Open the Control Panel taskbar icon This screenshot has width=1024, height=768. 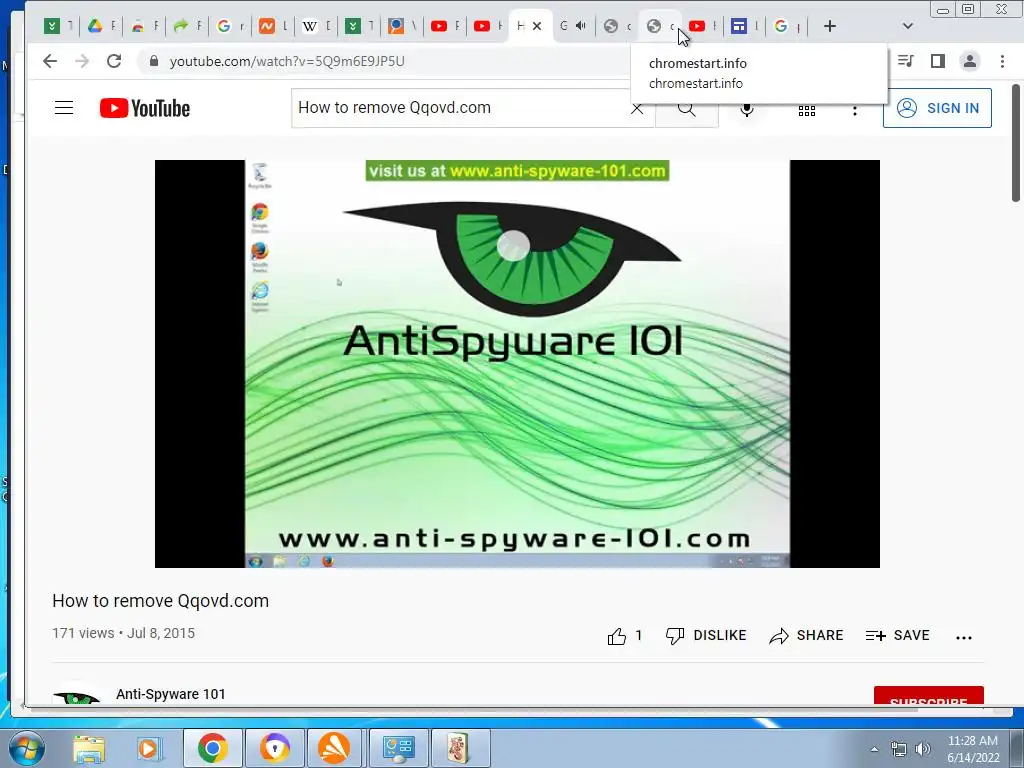coord(398,748)
